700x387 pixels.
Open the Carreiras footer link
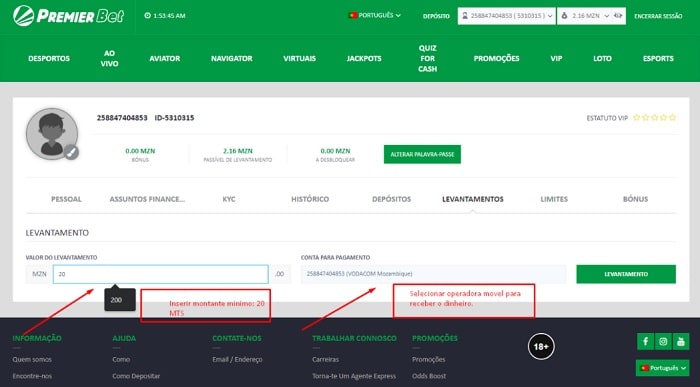(x=325, y=359)
